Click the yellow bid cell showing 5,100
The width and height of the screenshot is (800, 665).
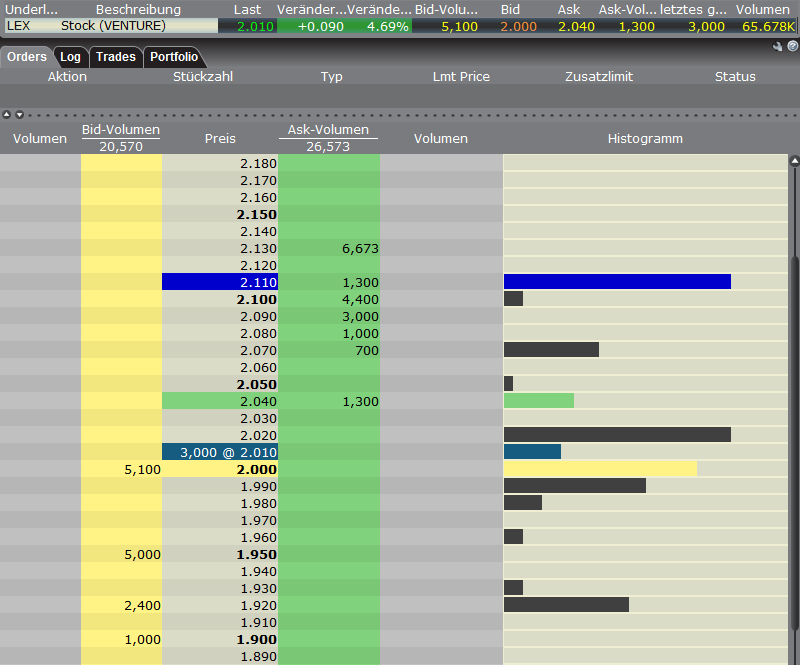[121, 469]
